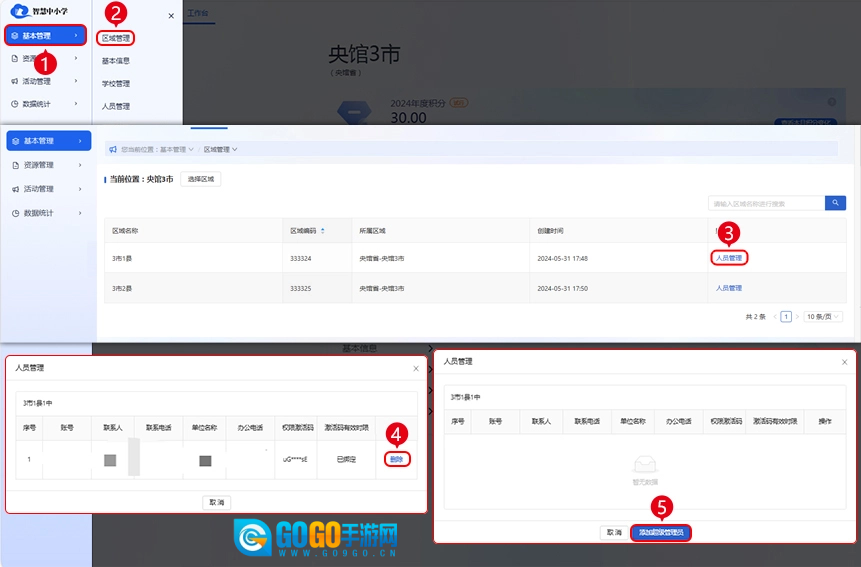Click the 智慧中小学 cloud logo

point(19,11)
